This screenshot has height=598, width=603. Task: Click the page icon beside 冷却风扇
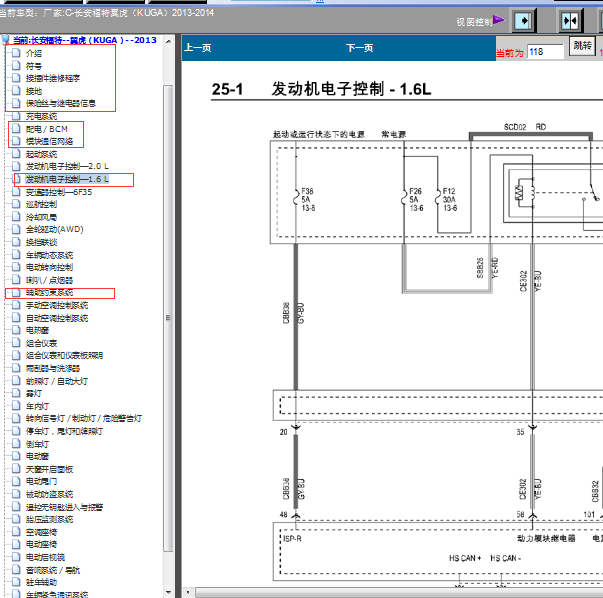click(x=16, y=217)
